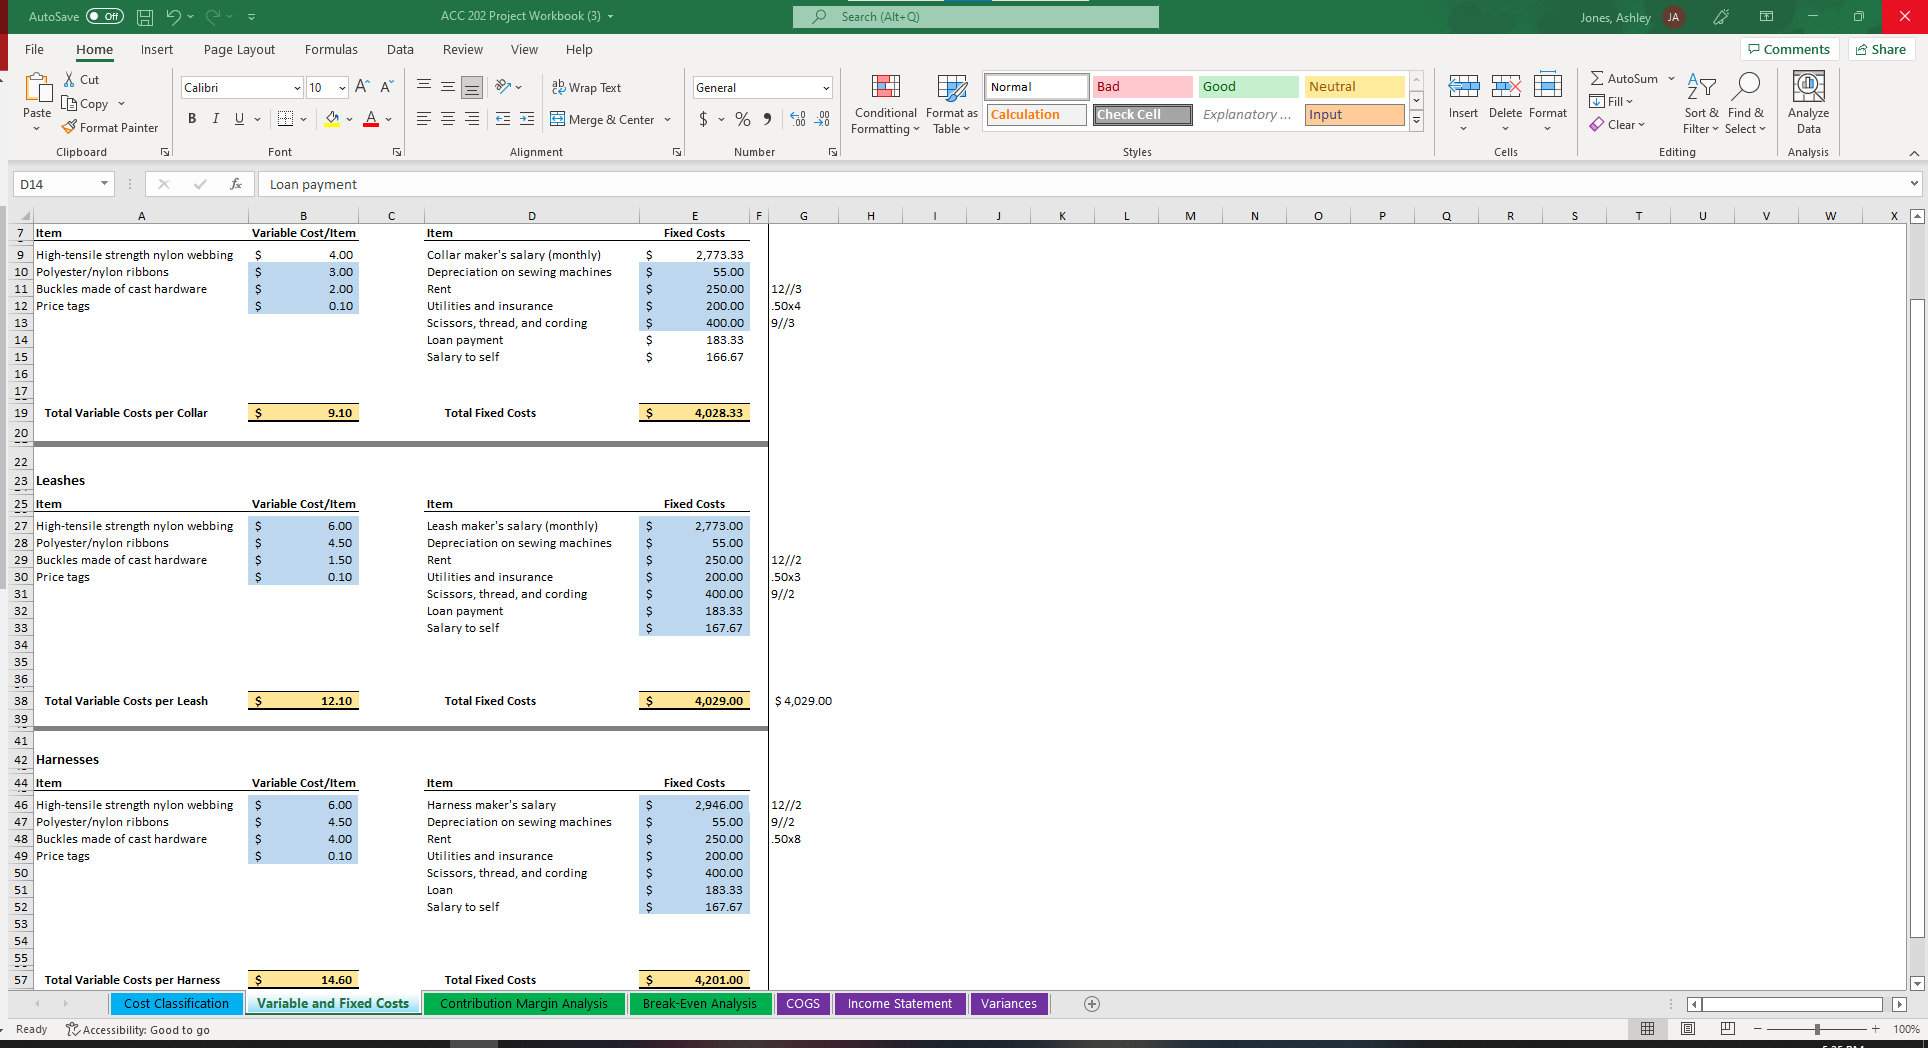This screenshot has height=1048, width=1928.
Task: Expand the Fill Color dropdown
Action: tap(349, 119)
